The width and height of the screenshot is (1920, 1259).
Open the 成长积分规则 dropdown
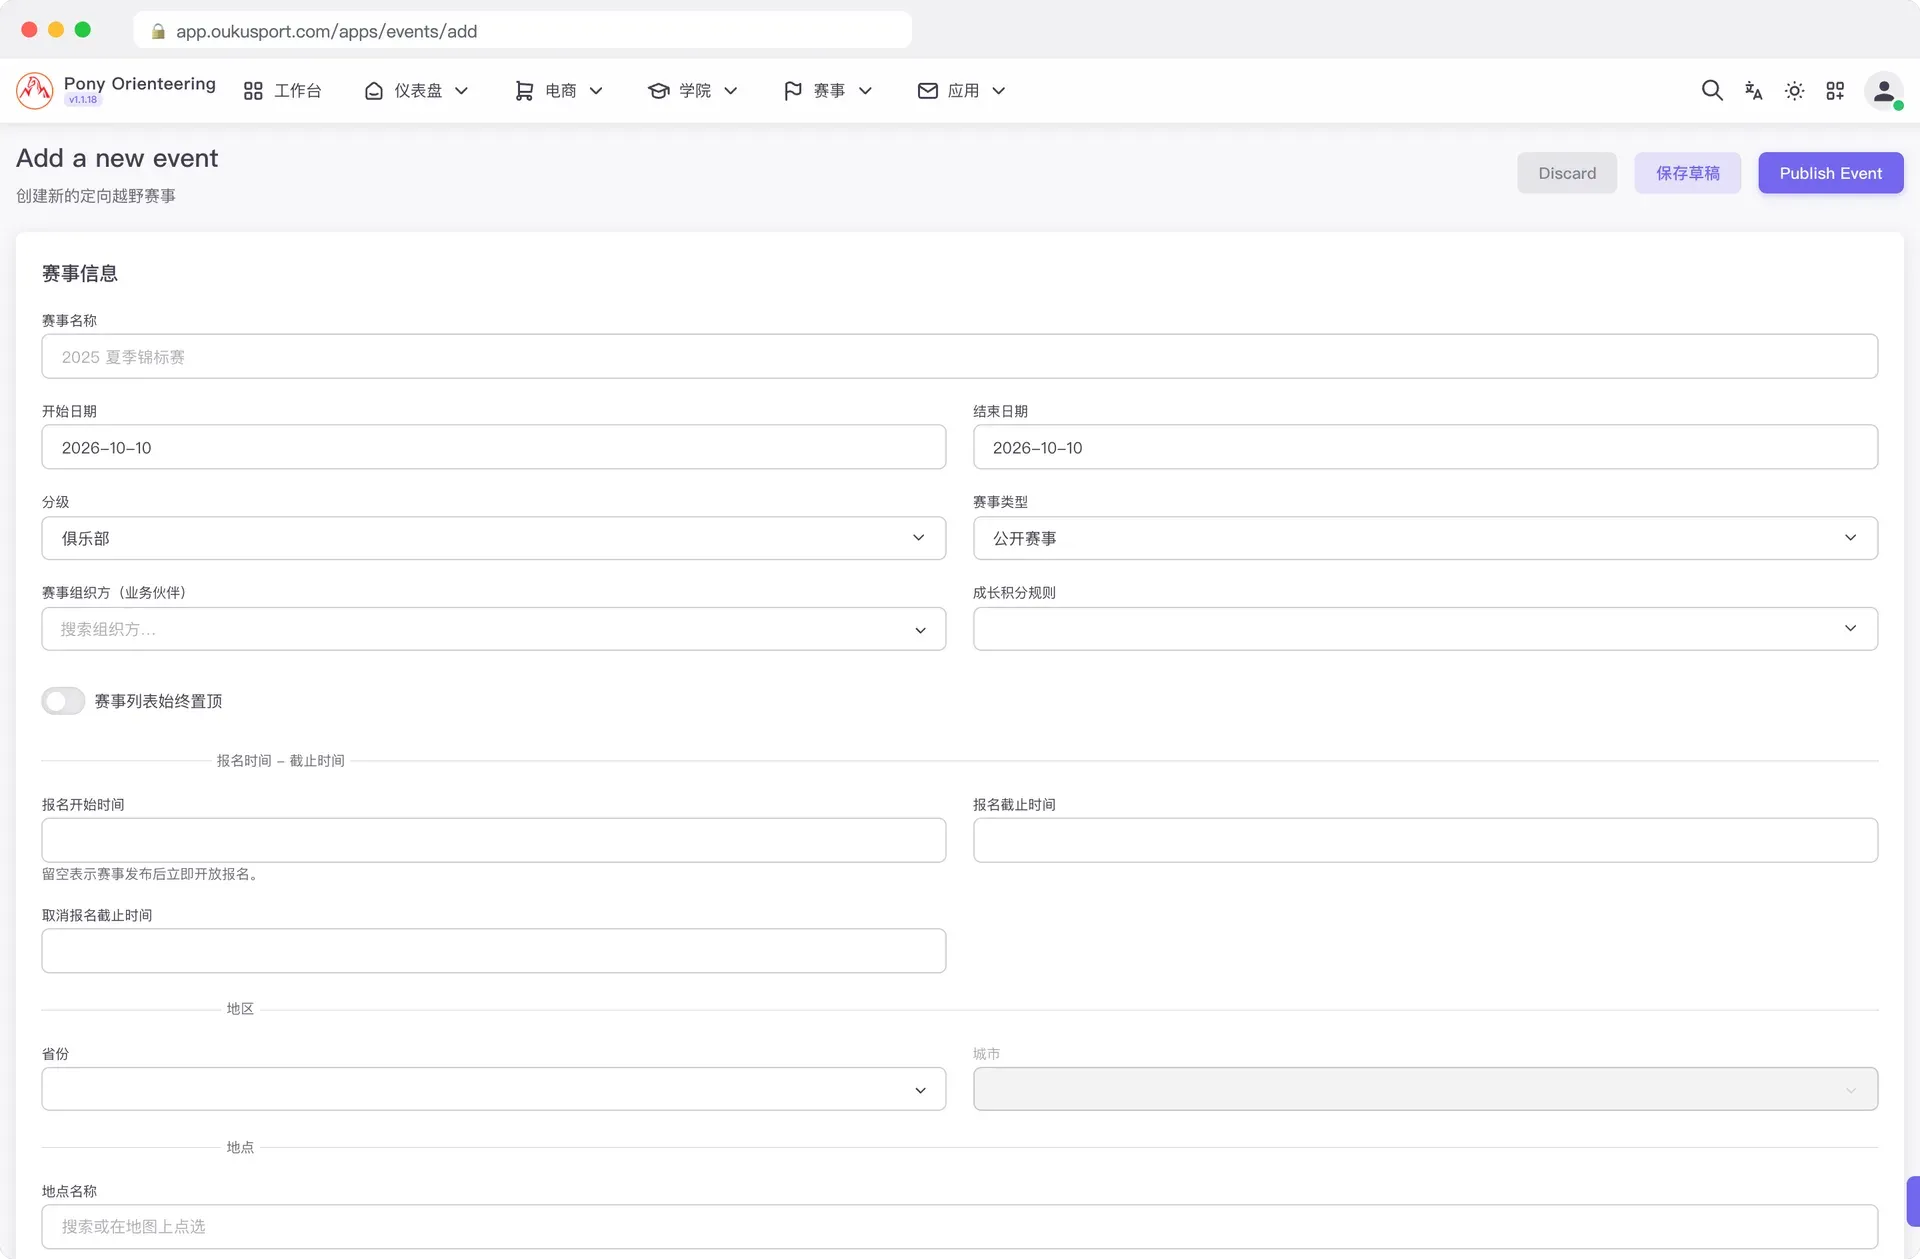1425,629
